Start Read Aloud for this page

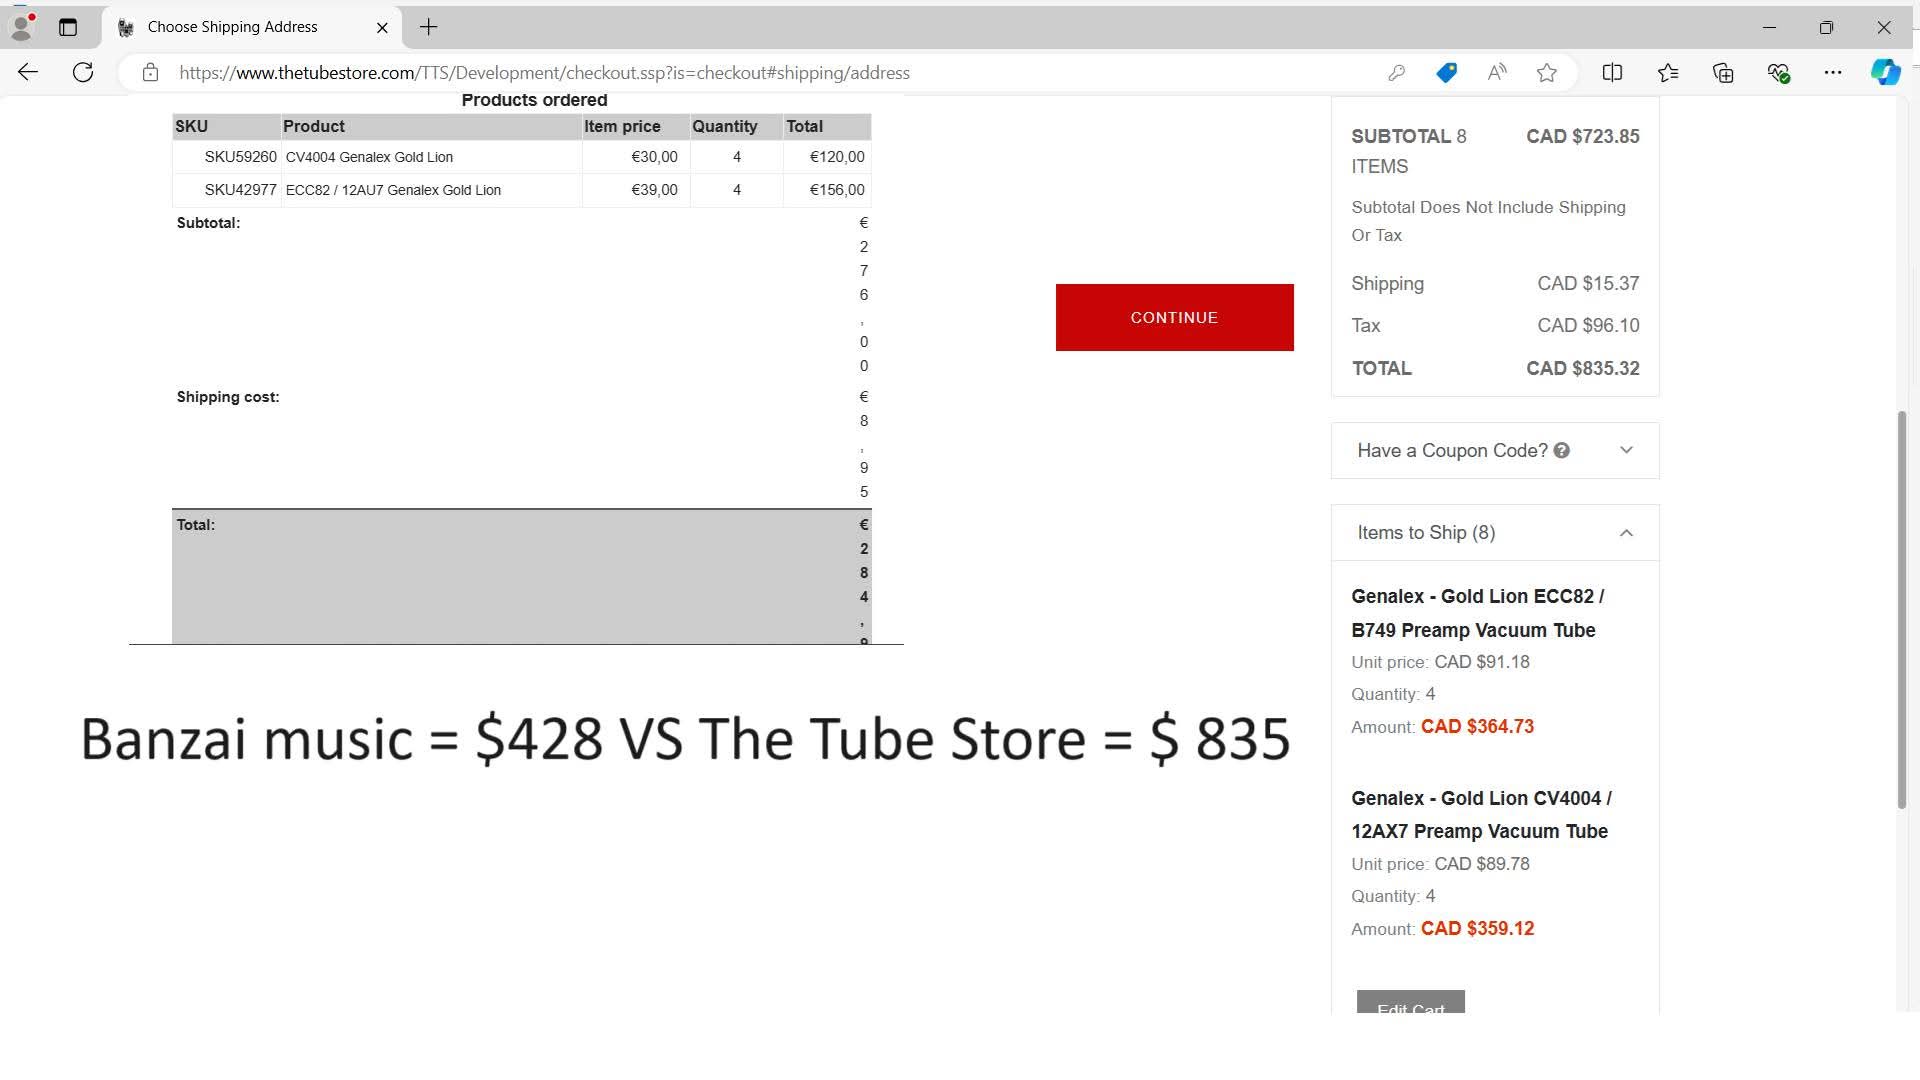pos(1497,73)
